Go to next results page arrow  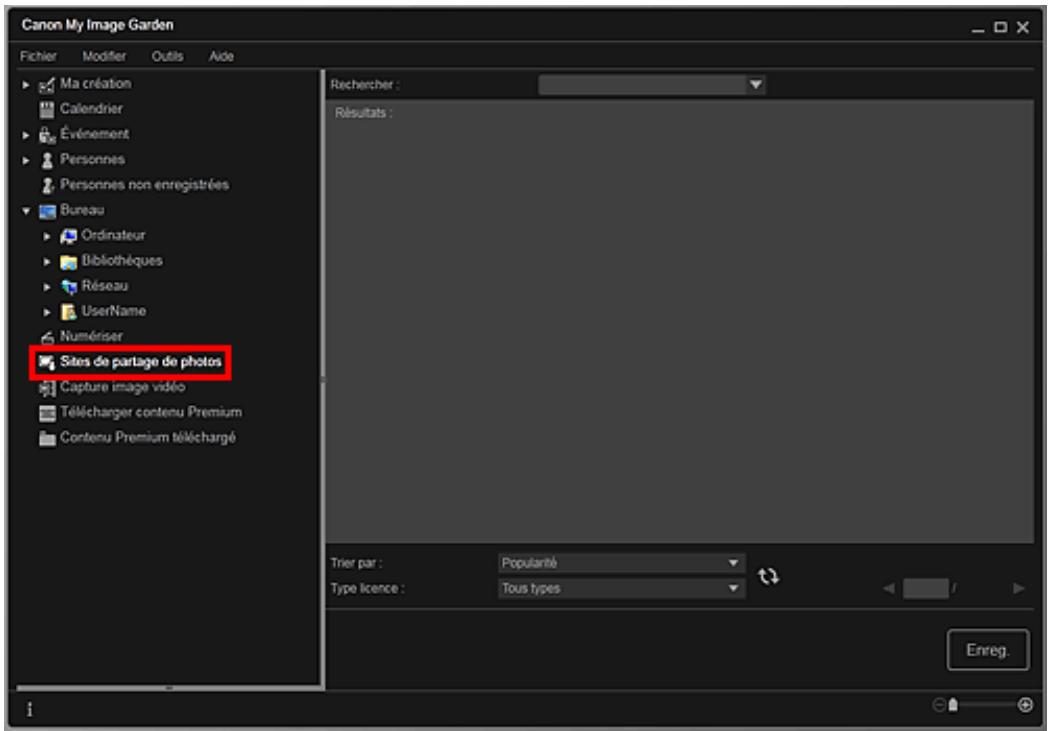tap(1018, 589)
